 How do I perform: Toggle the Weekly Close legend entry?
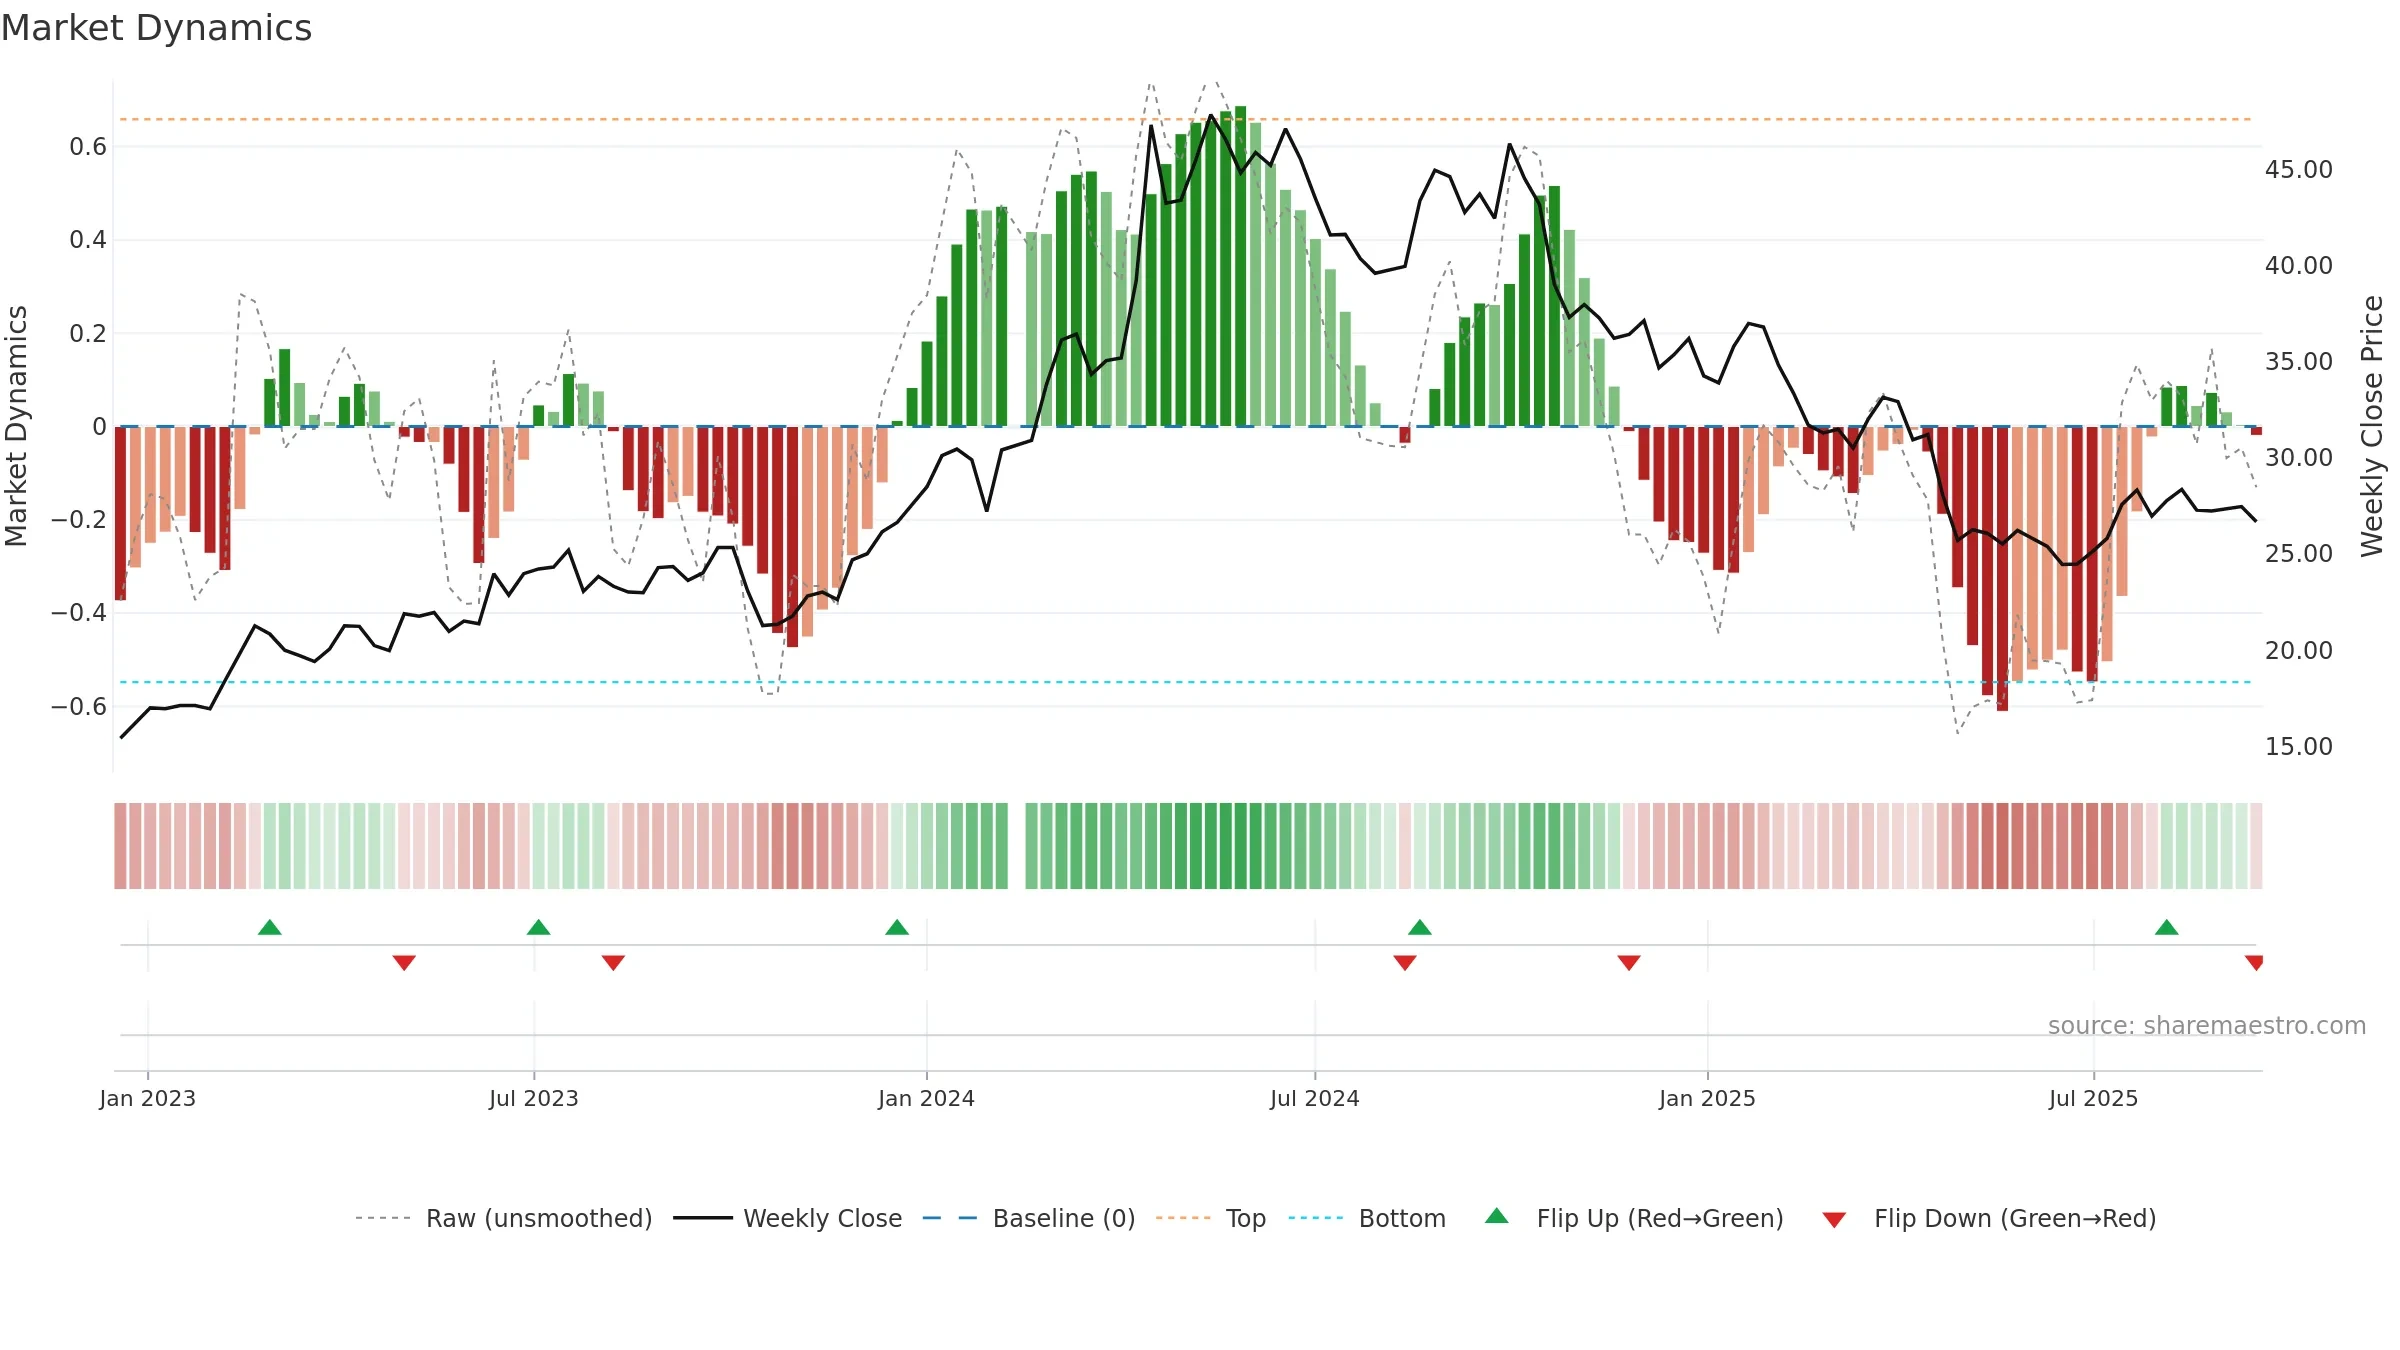pos(787,1218)
